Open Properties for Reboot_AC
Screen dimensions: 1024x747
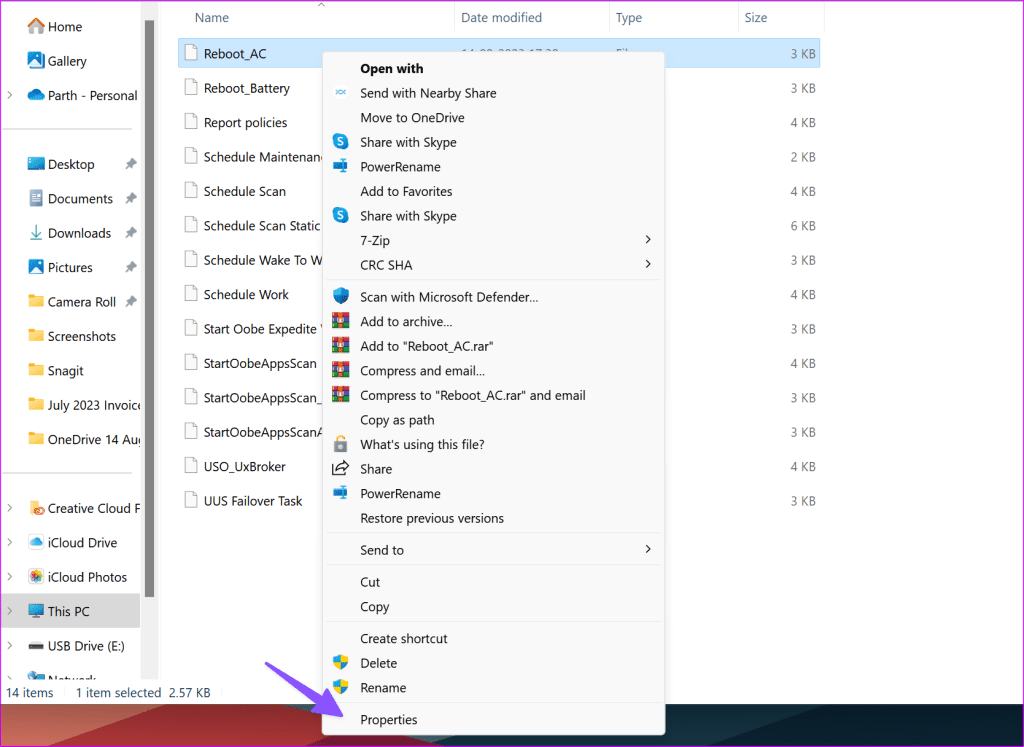(x=389, y=719)
